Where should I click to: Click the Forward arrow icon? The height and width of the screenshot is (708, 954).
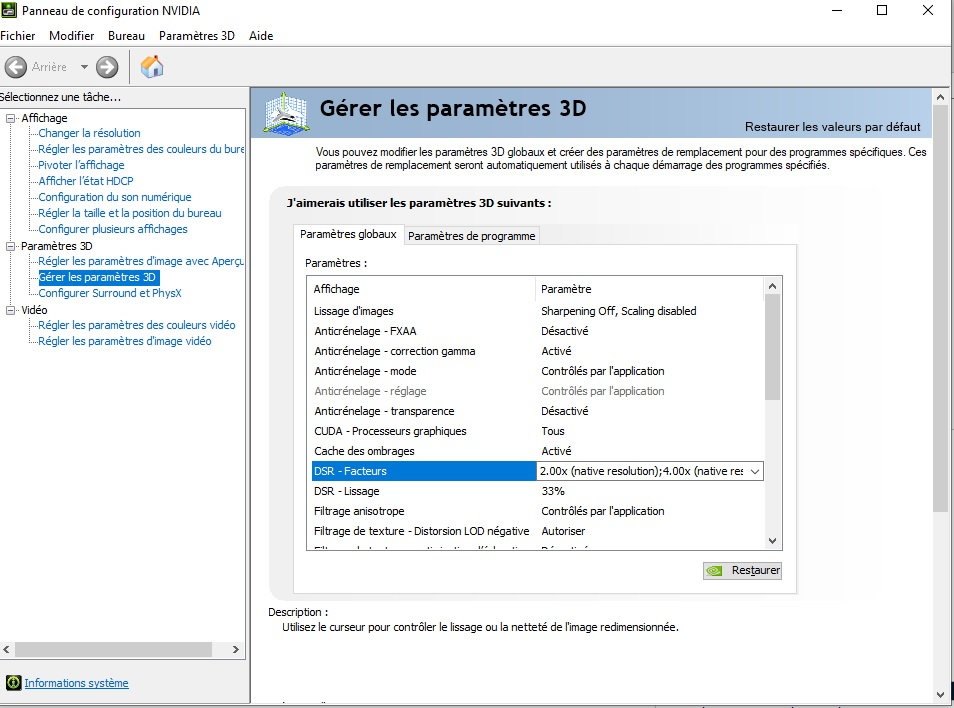pyautogui.click(x=107, y=67)
